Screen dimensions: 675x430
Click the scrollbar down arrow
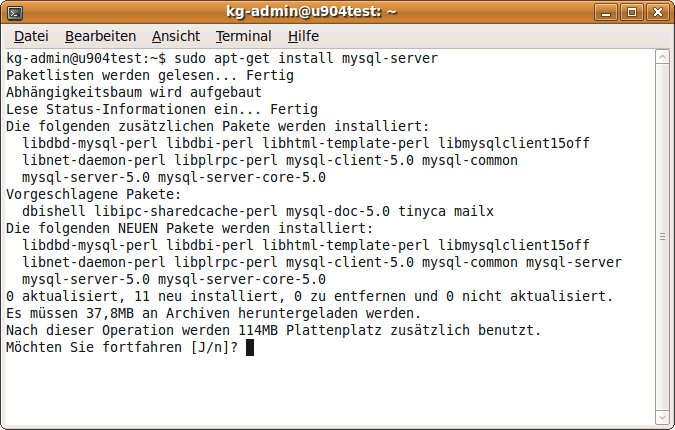click(x=661, y=417)
